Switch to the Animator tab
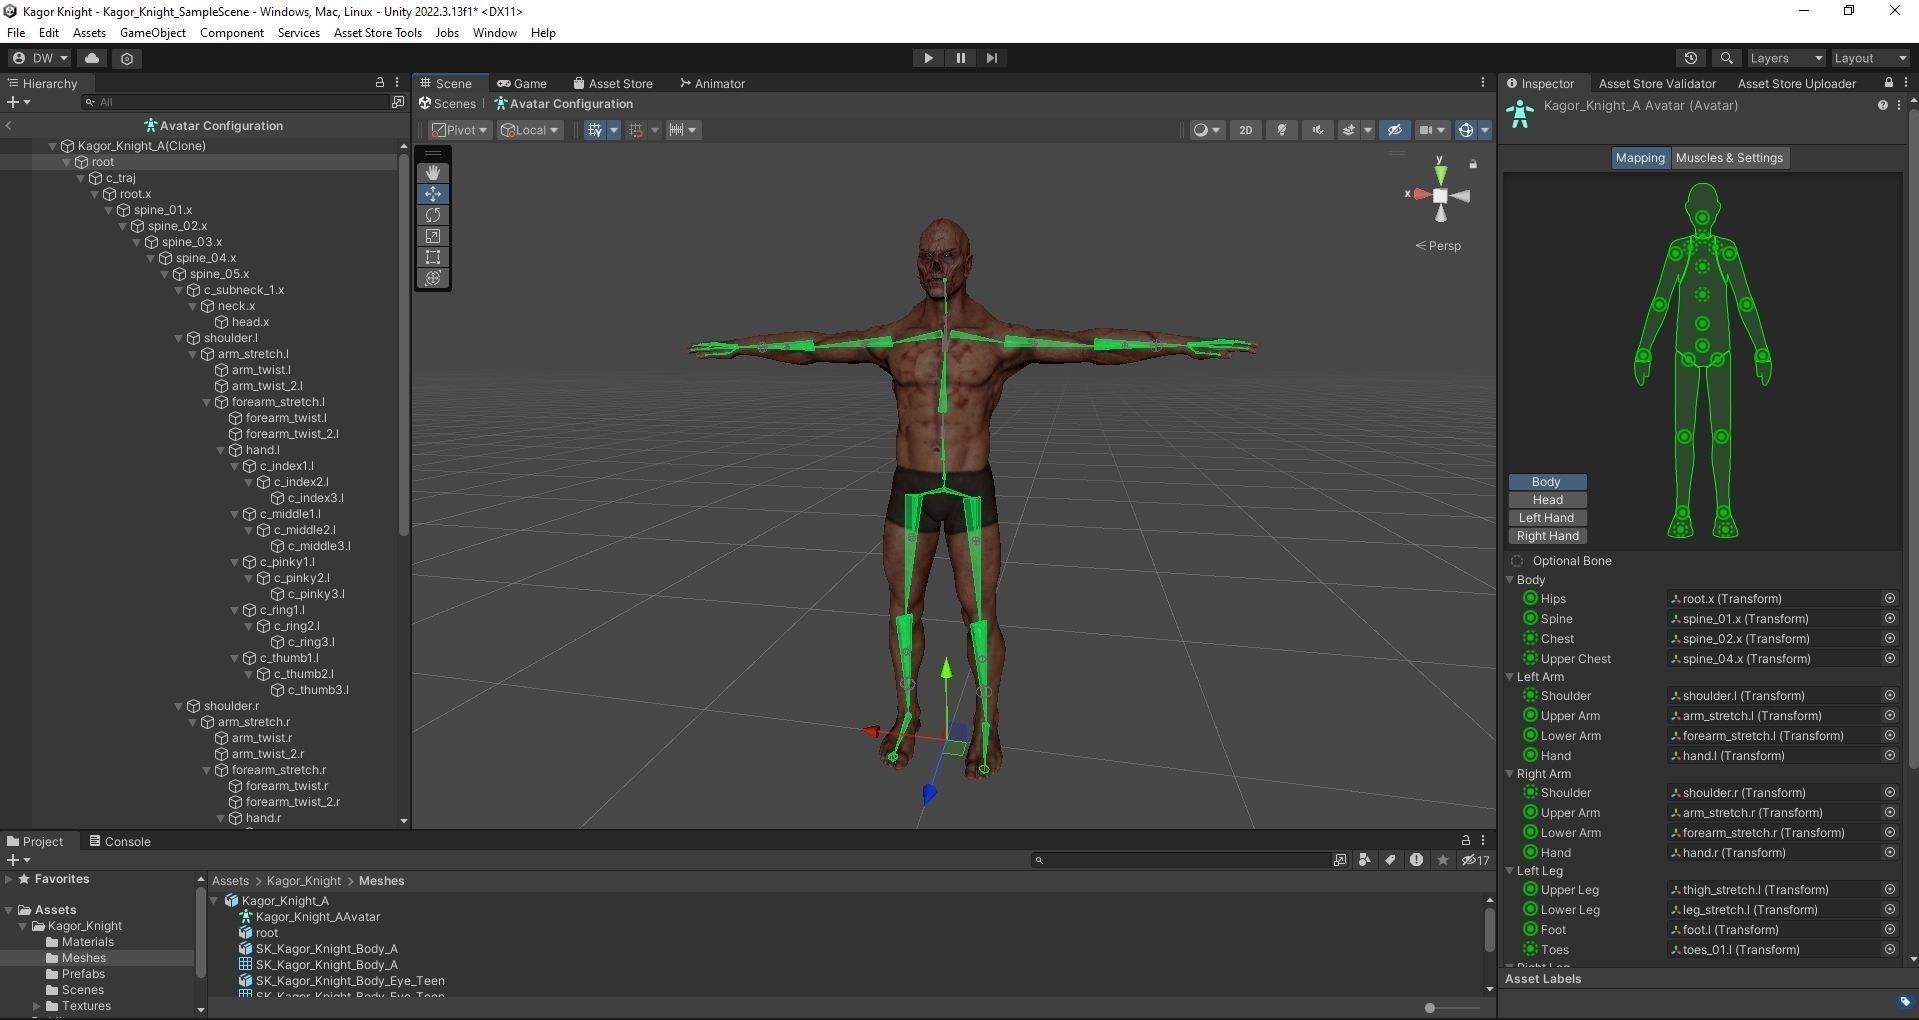Viewport: 1919px width, 1020px height. 712,83
